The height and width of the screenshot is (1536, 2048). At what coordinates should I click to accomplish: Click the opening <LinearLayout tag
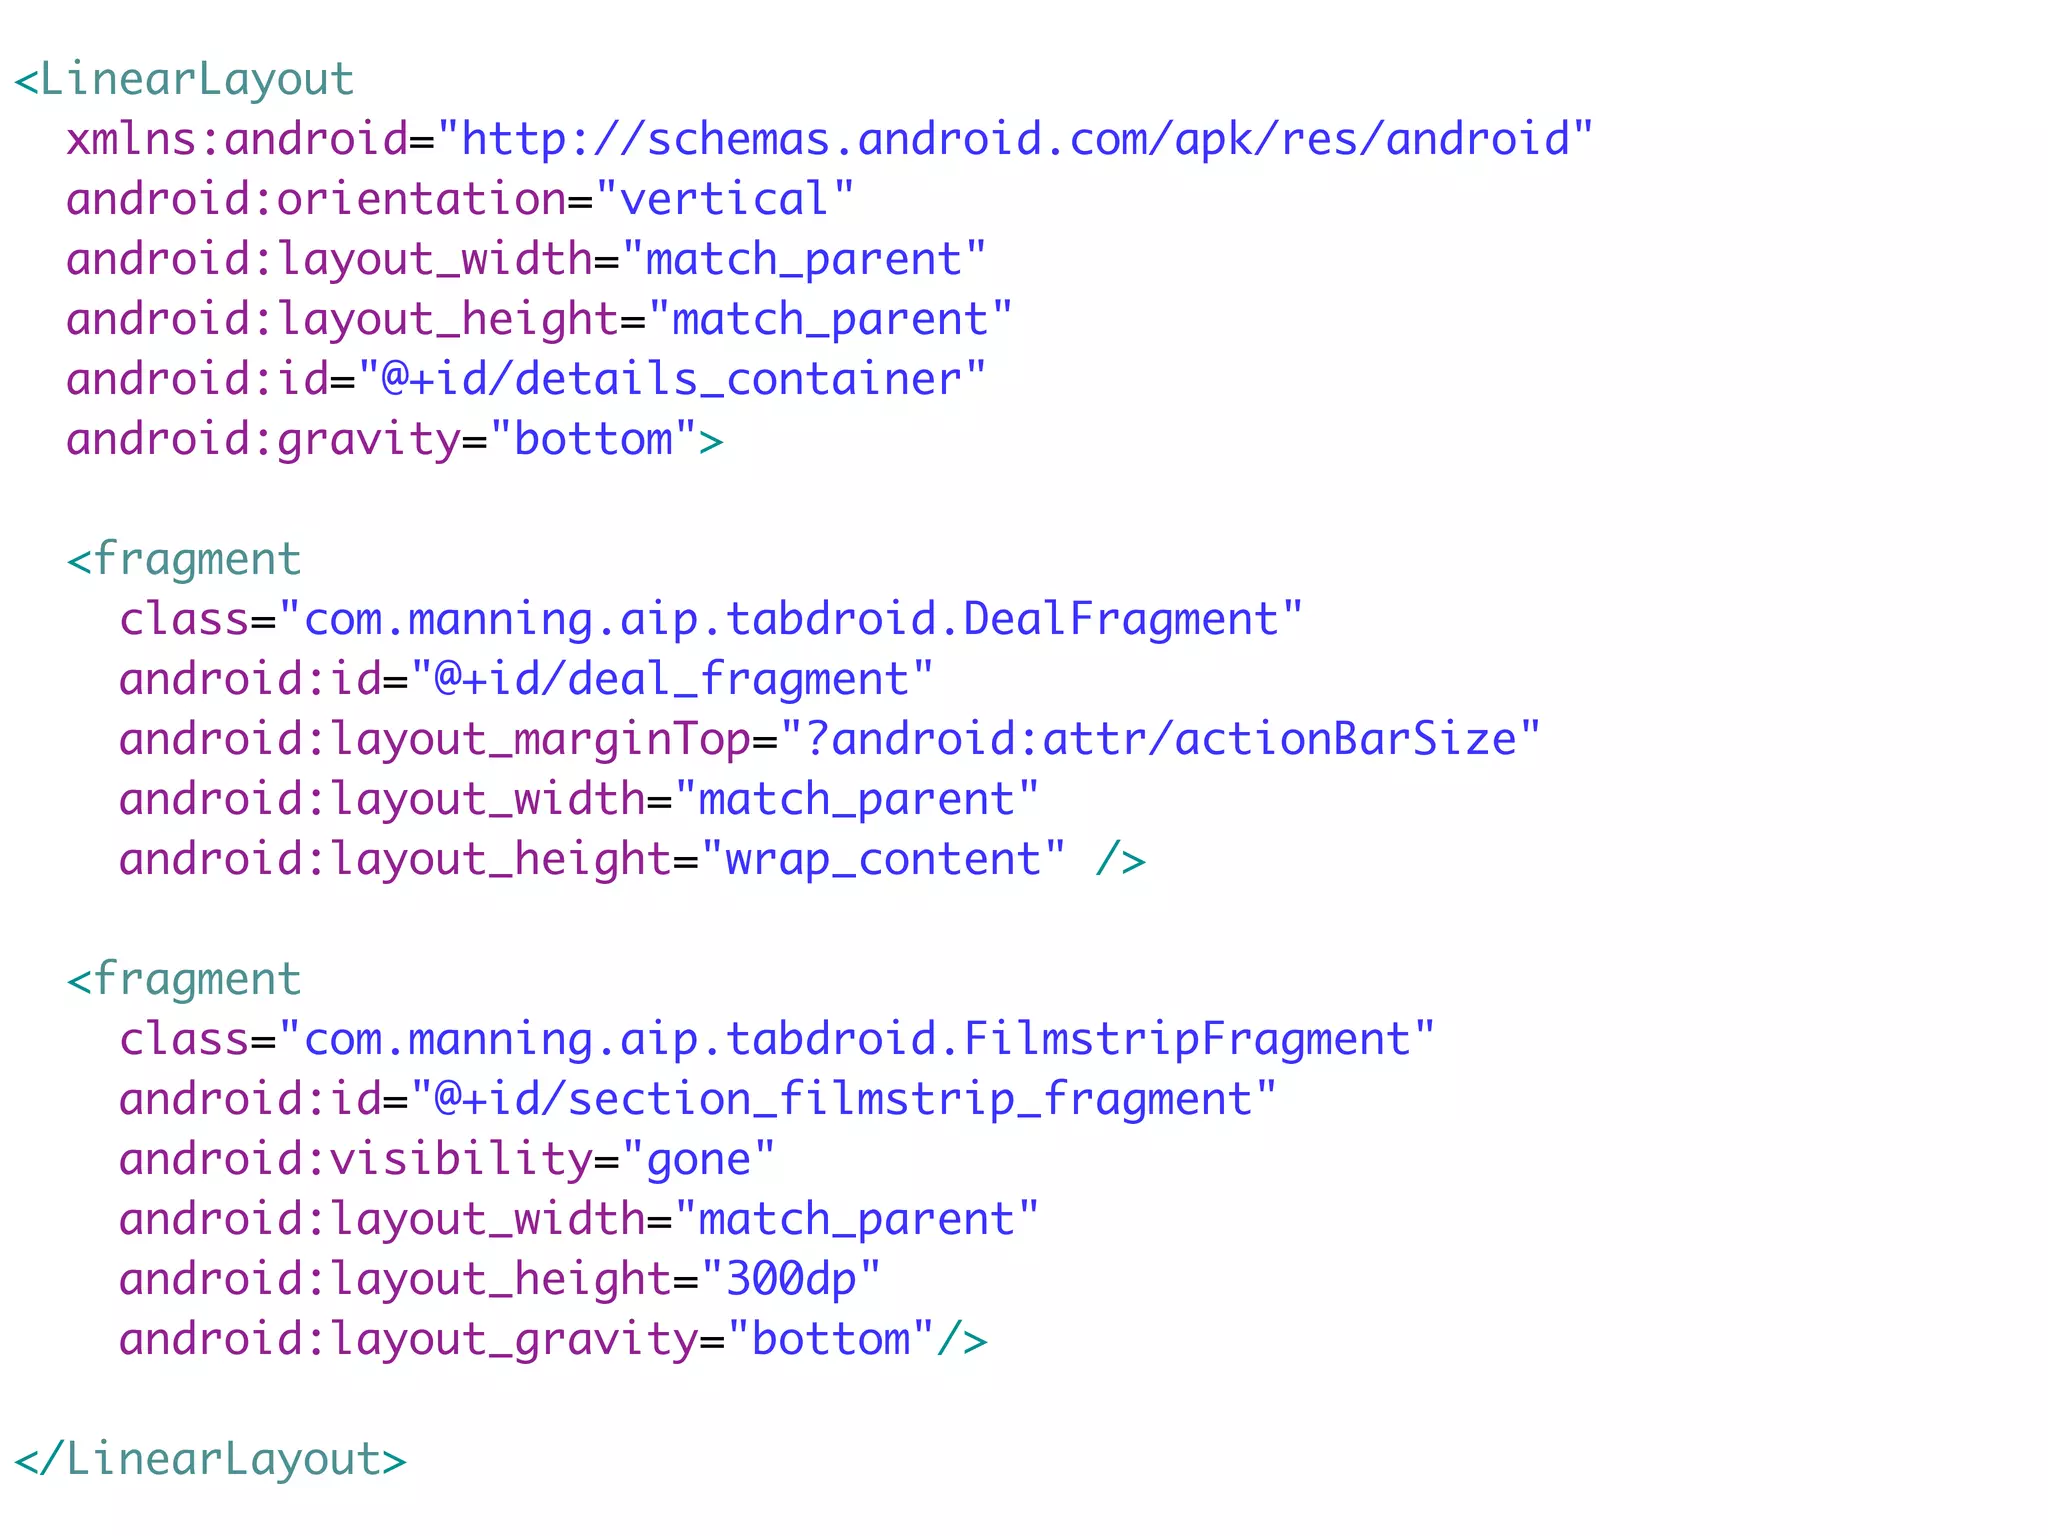coord(184,79)
